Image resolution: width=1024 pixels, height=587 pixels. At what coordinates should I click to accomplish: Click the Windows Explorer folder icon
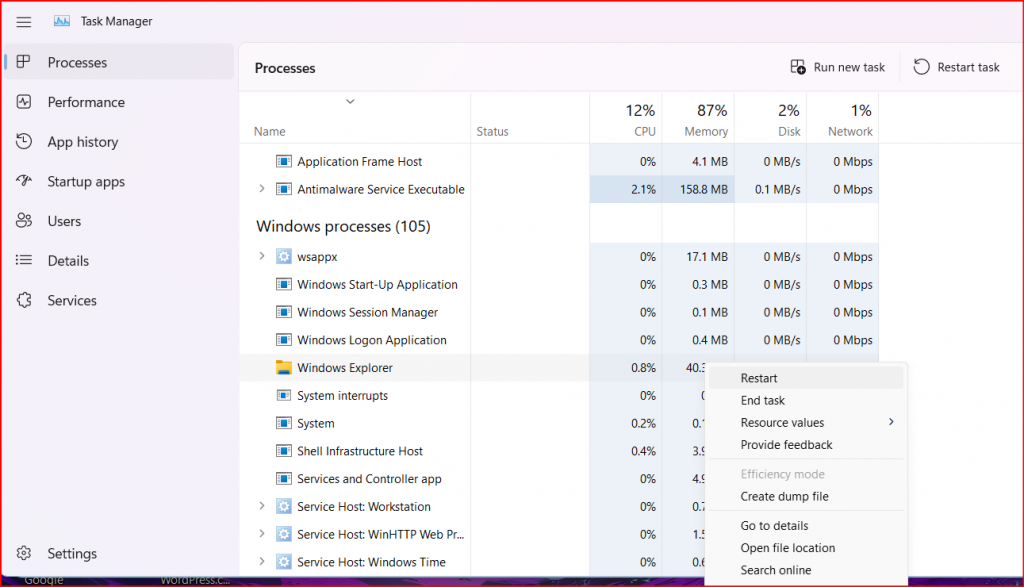coord(283,368)
